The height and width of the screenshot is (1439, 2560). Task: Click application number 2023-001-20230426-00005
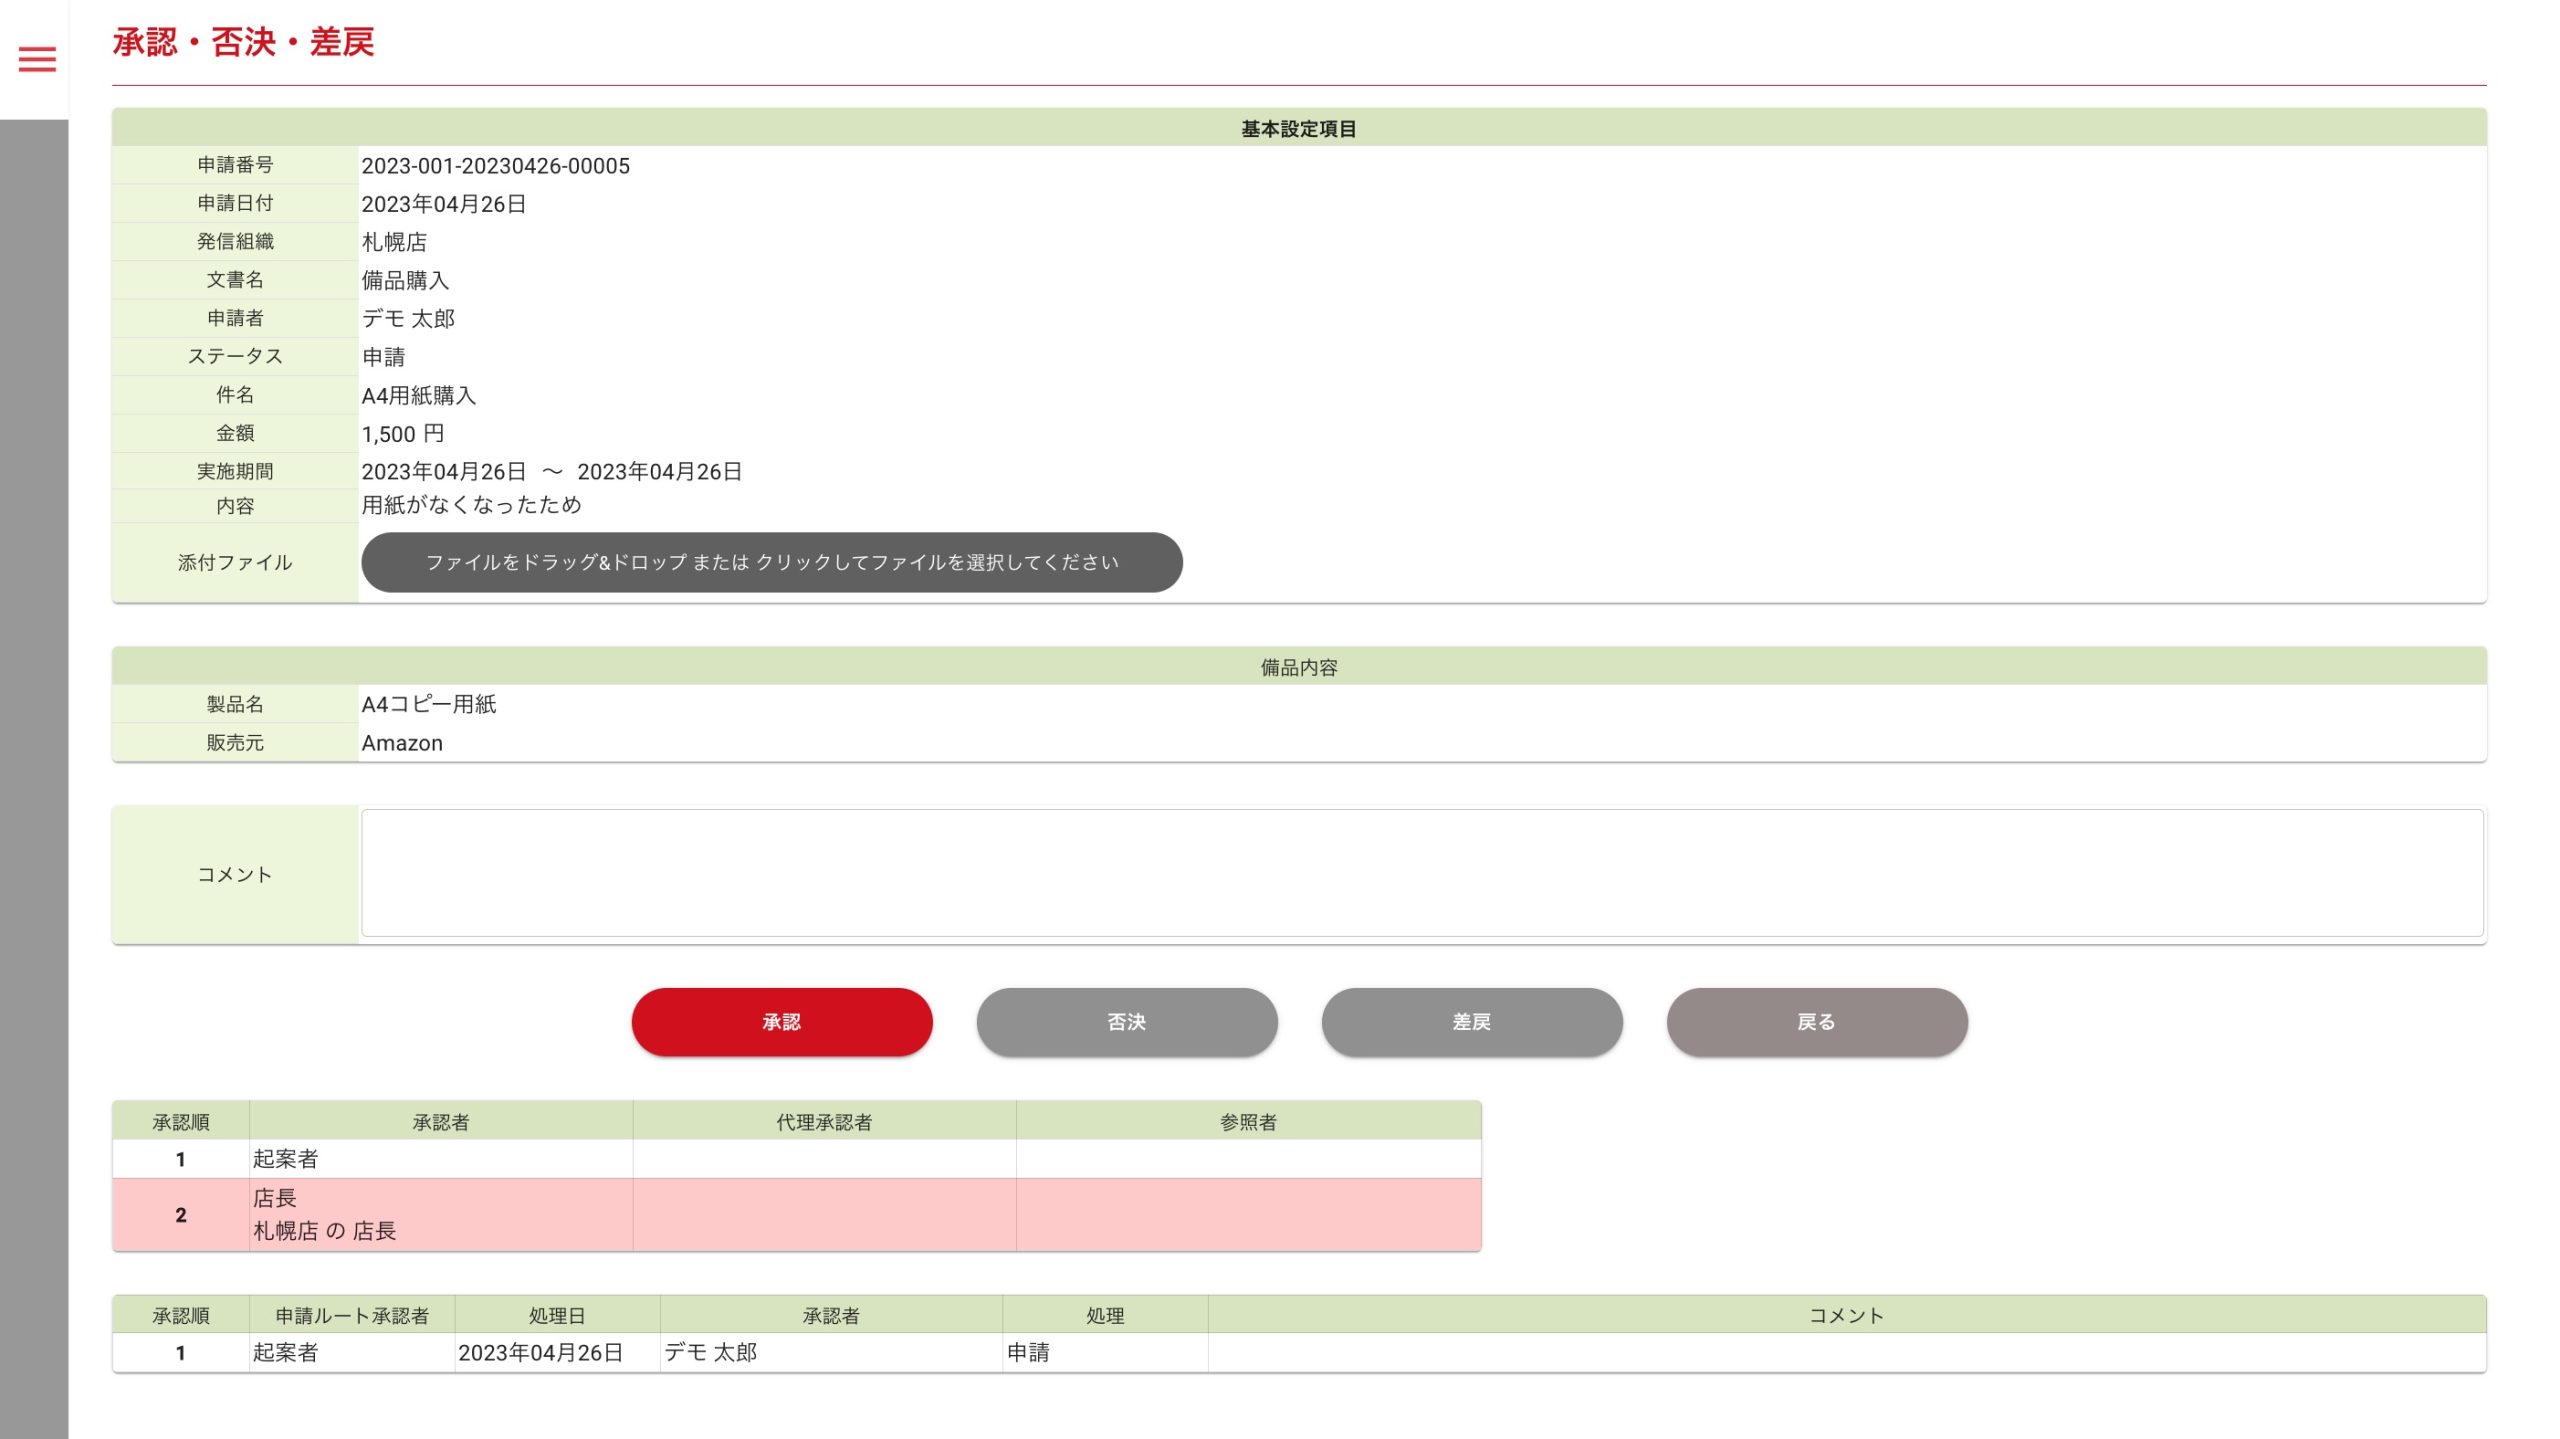tap(495, 166)
